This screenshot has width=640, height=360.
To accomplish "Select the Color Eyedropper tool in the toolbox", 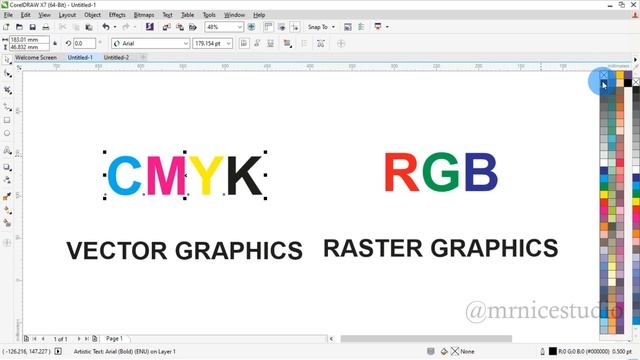I will [x=7, y=197].
